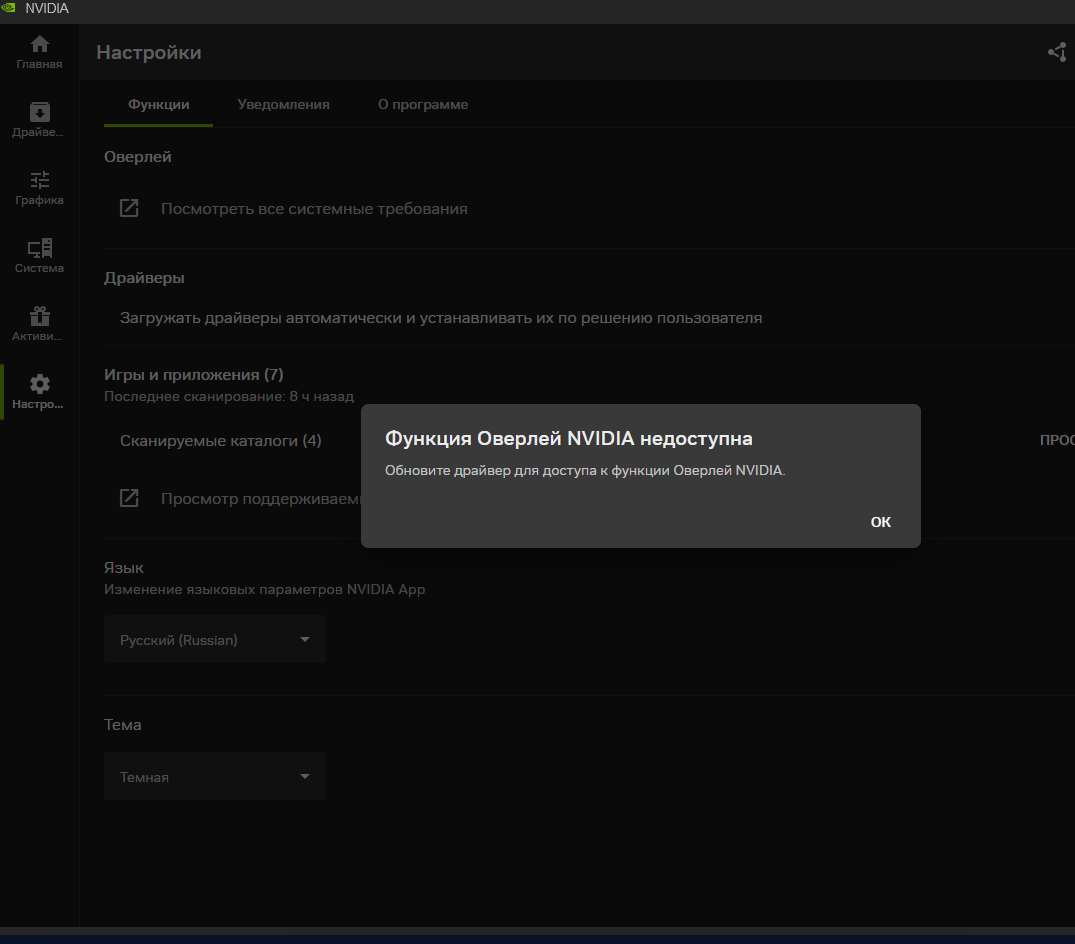Click the Драйверы section heading
The image size is (1075, 944).
(x=144, y=278)
